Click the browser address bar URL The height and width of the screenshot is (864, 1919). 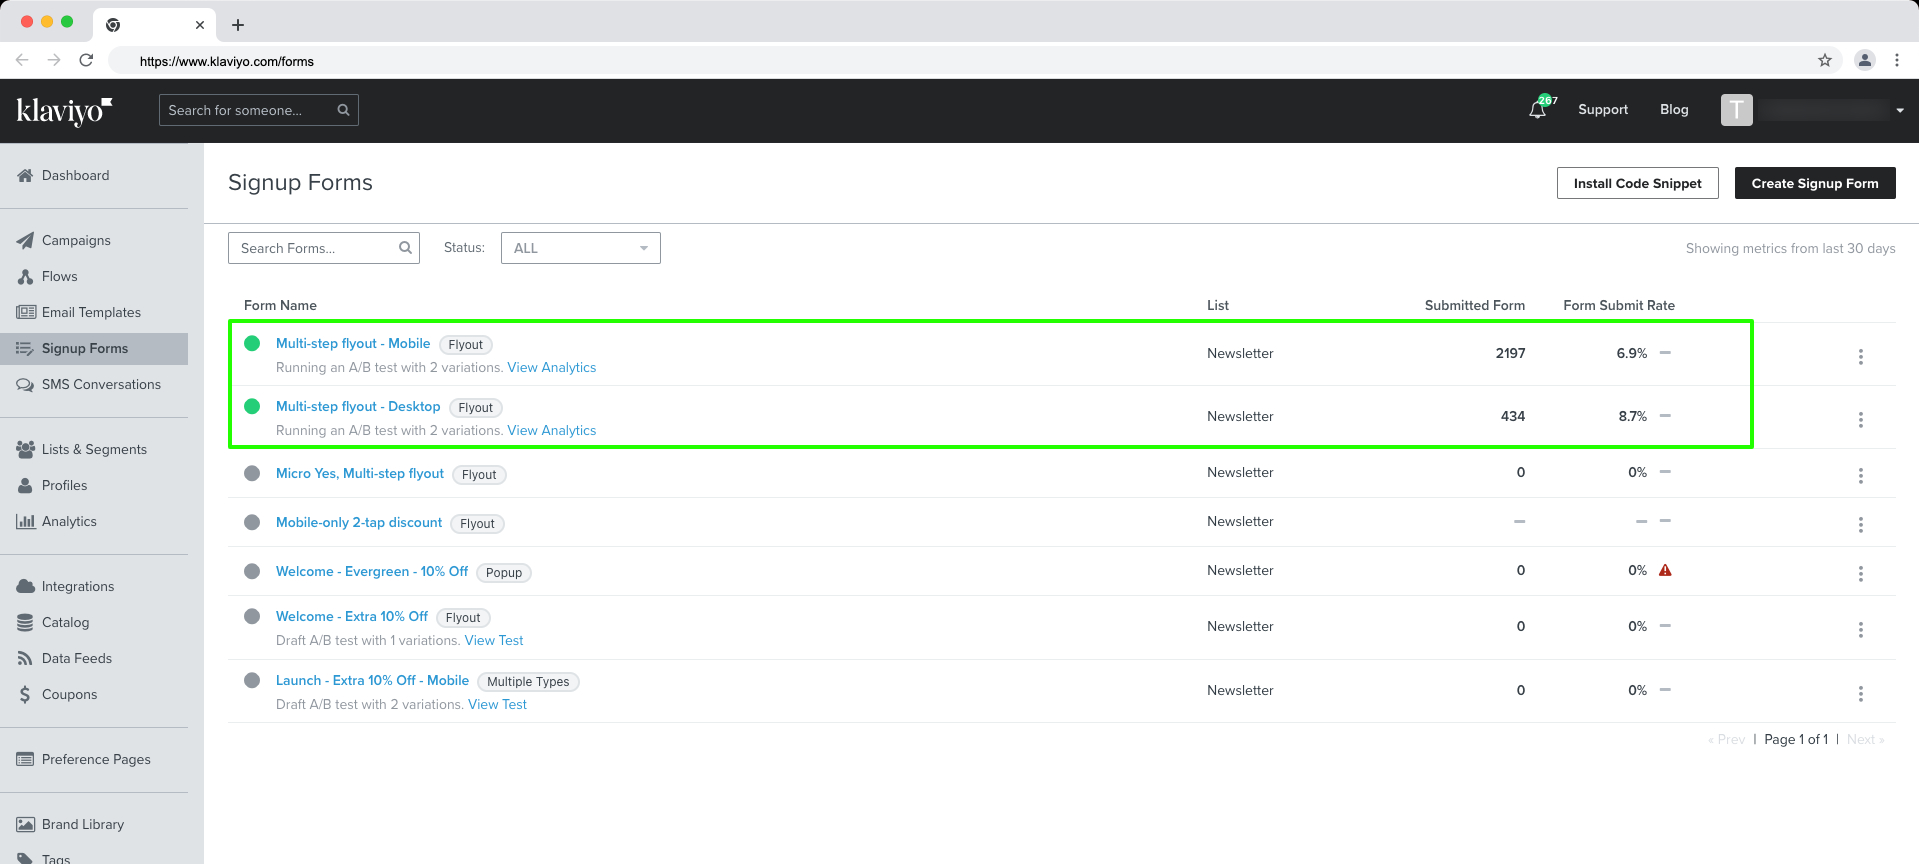click(x=227, y=61)
